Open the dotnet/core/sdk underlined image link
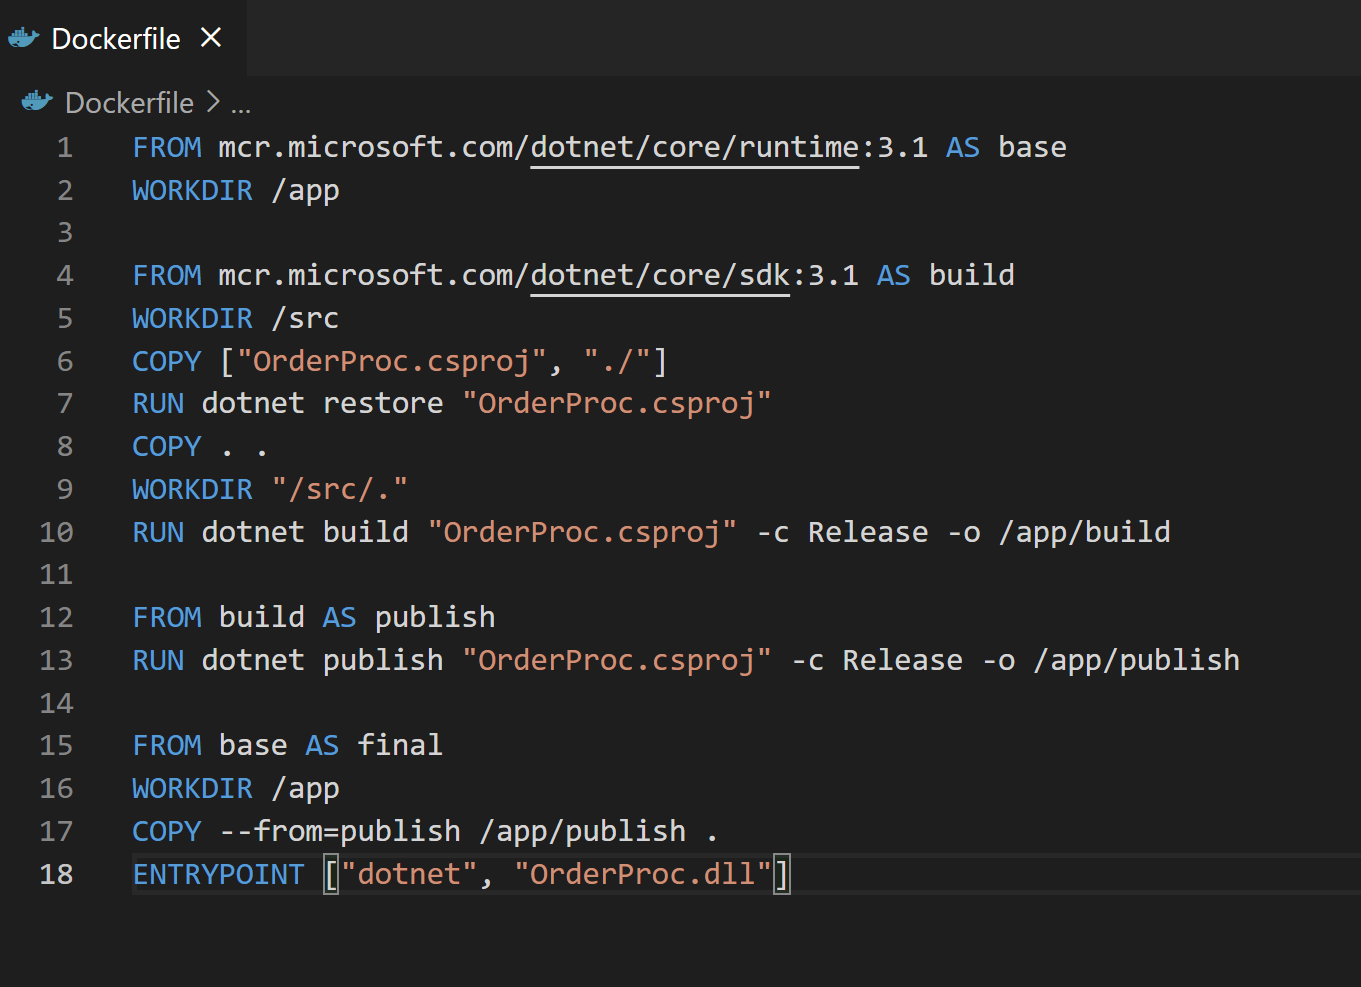Image resolution: width=1361 pixels, height=987 pixels. (x=659, y=275)
